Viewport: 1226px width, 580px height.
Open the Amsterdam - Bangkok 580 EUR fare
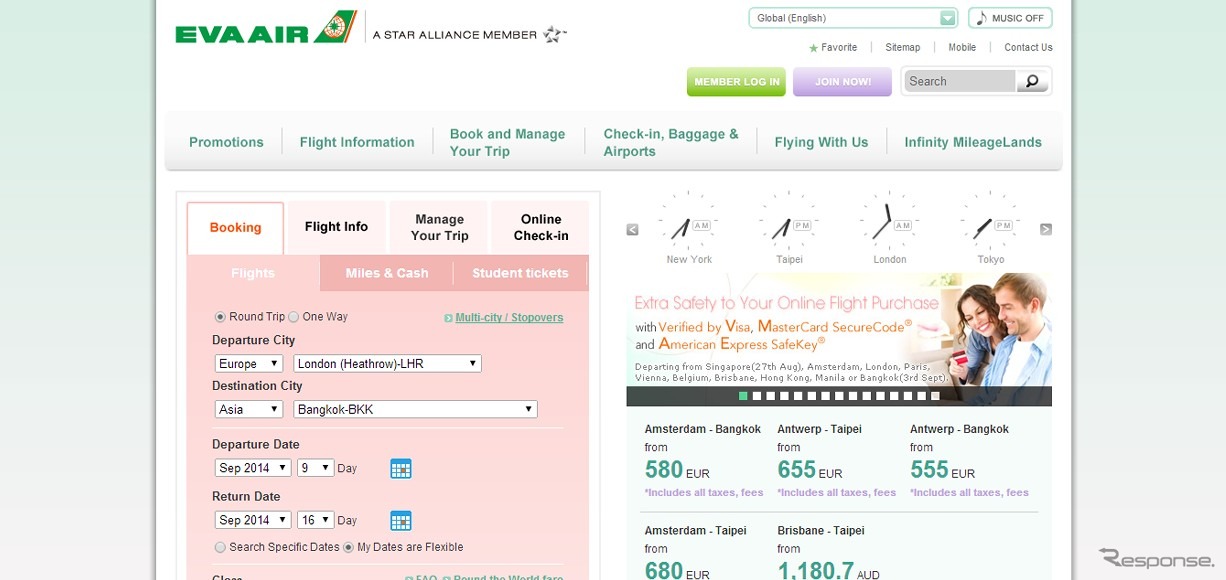coord(703,461)
